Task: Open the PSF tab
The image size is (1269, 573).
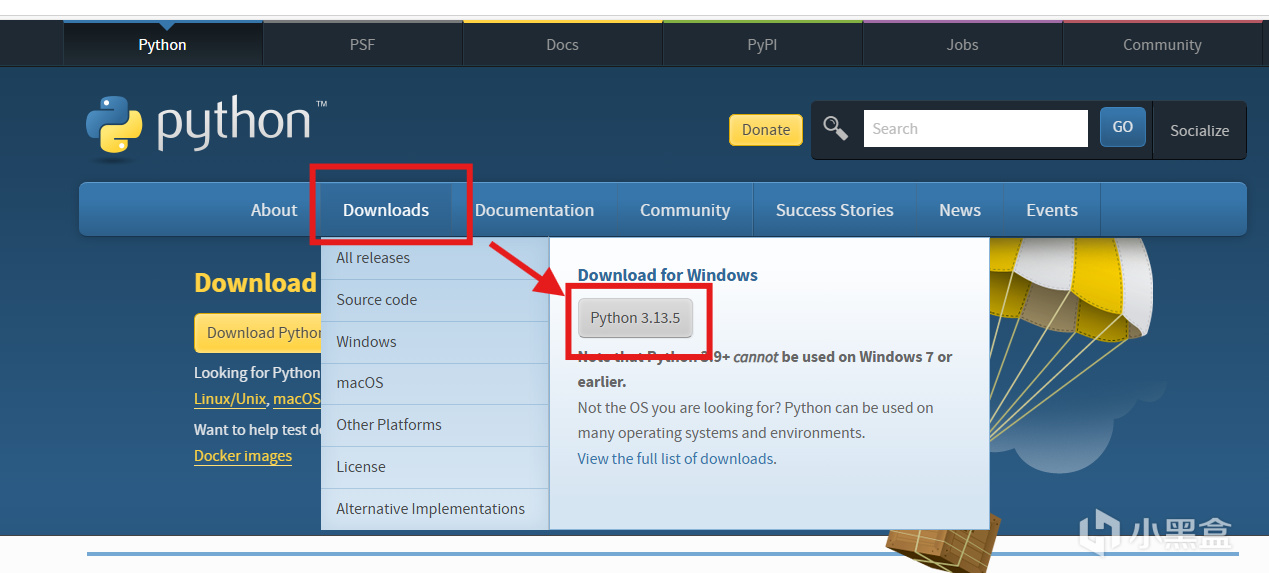Action: tap(362, 45)
